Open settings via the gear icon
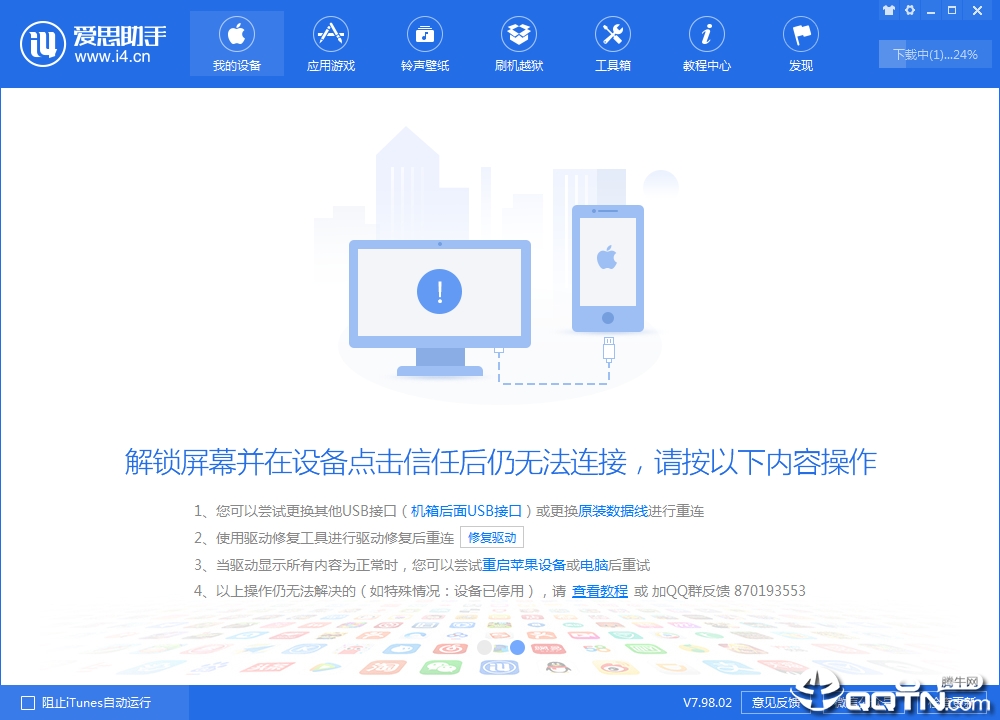 click(x=909, y=10)
